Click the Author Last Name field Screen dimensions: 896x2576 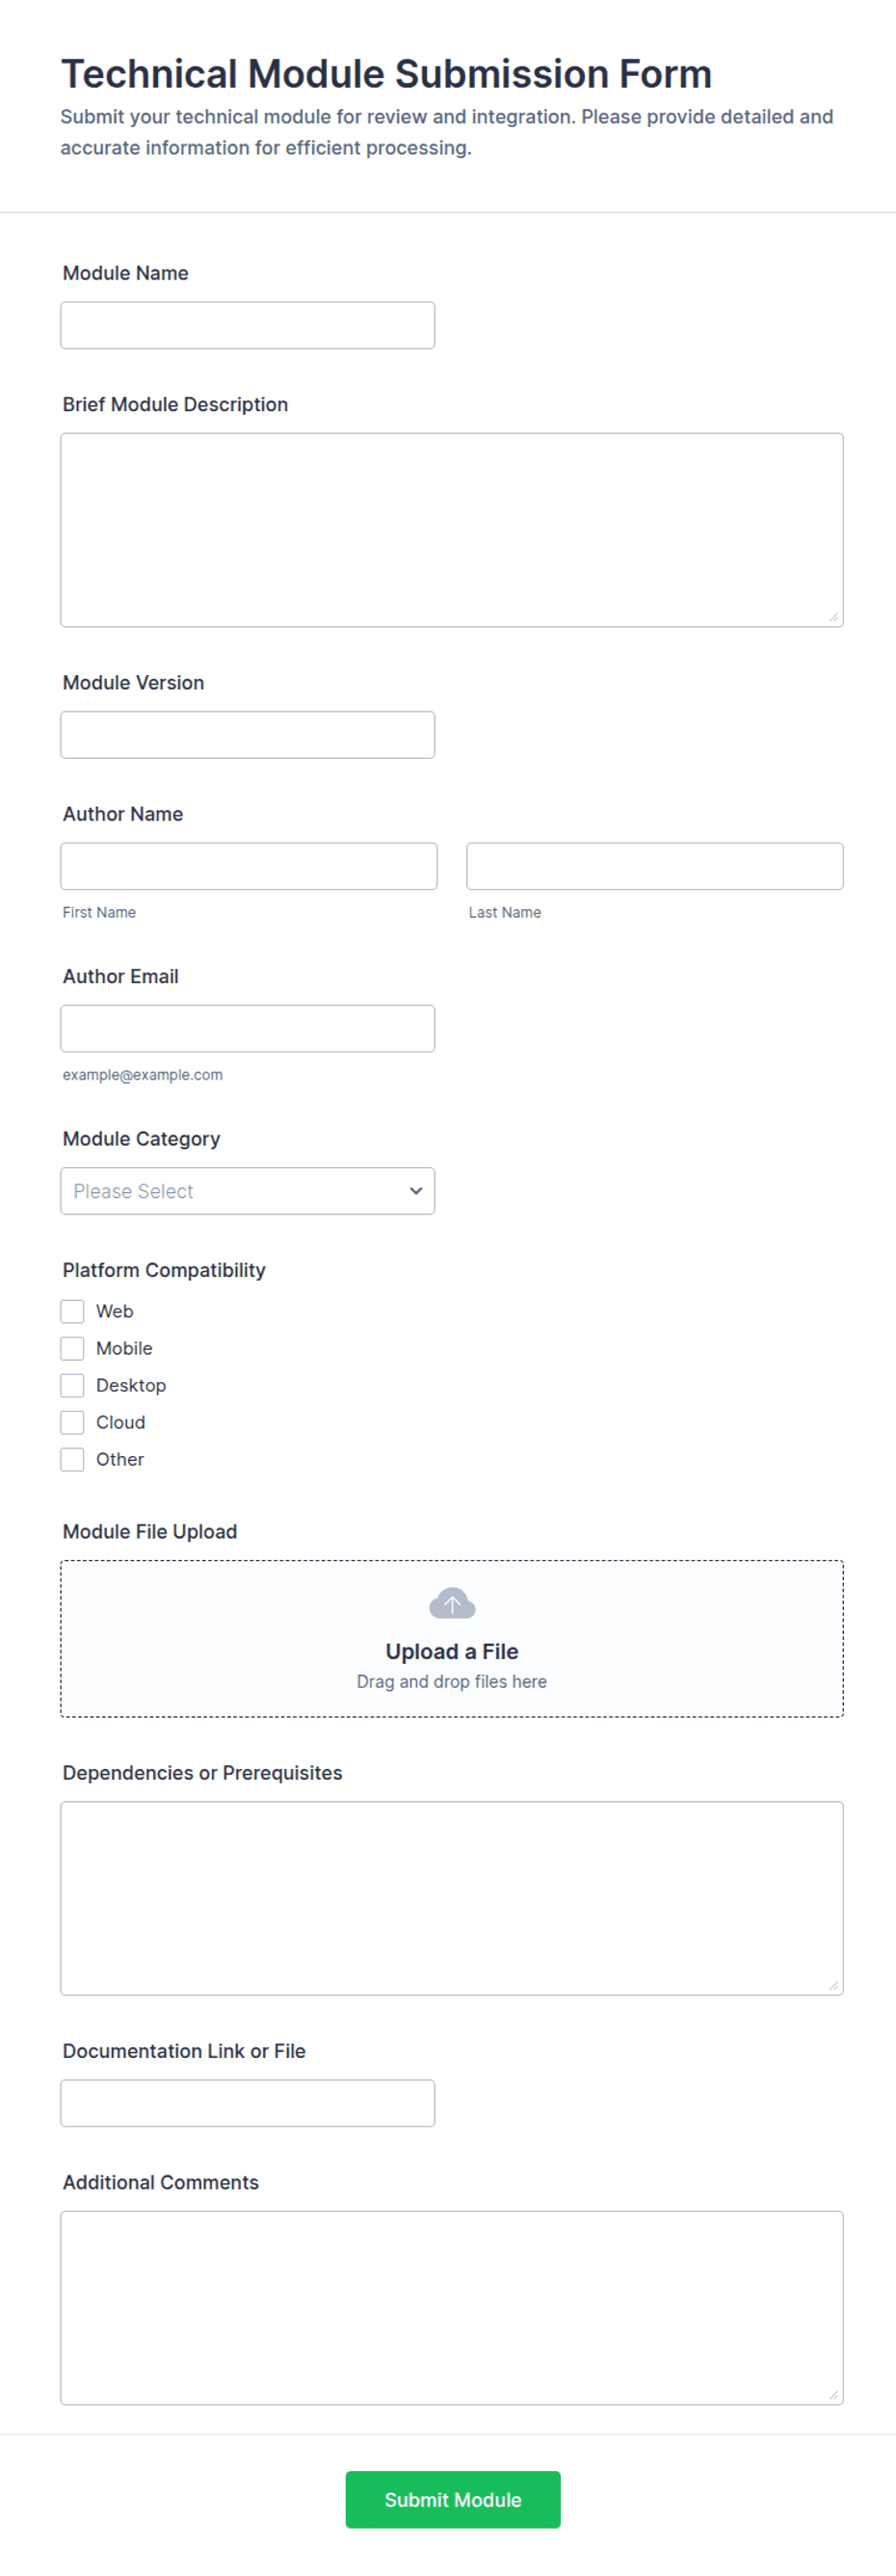coord(655,866)
